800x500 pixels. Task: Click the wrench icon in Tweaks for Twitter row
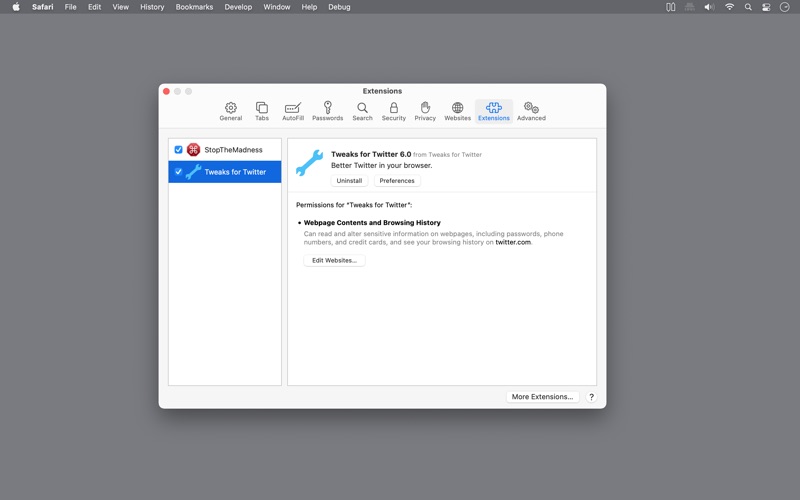pyautogui.click(x=193, y=172)
